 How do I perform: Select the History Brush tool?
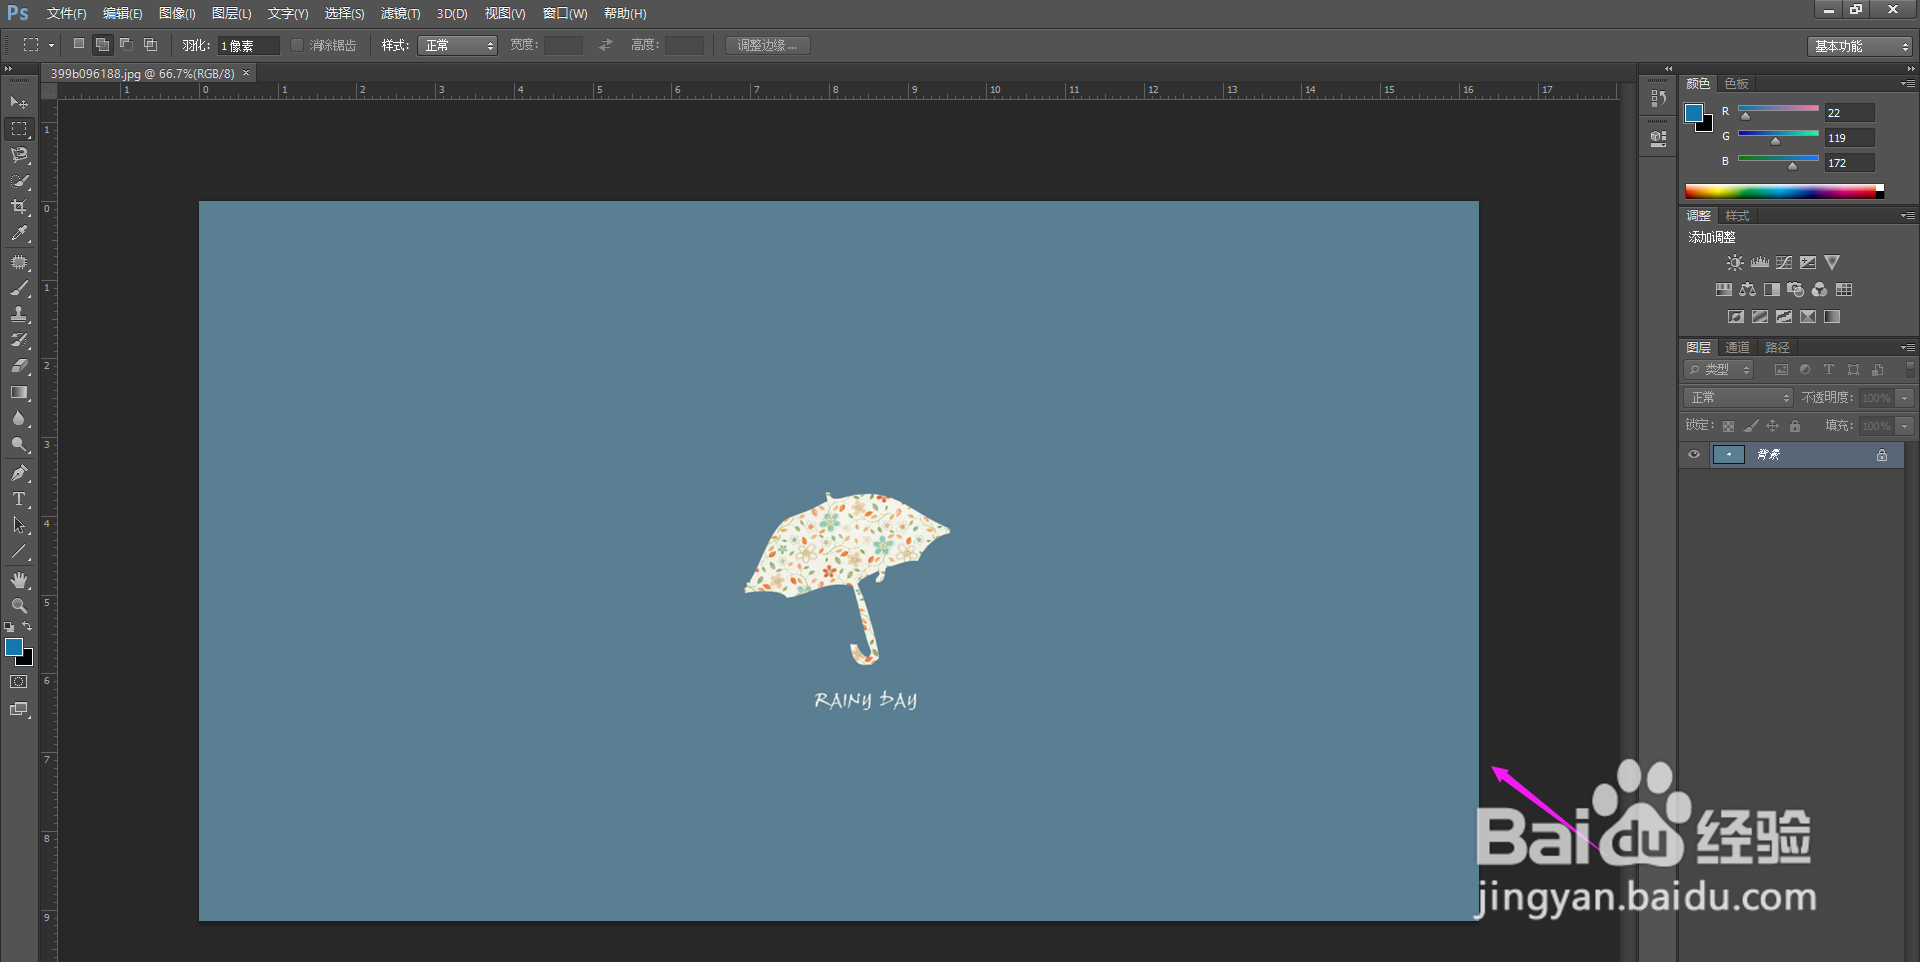[19, 340]
